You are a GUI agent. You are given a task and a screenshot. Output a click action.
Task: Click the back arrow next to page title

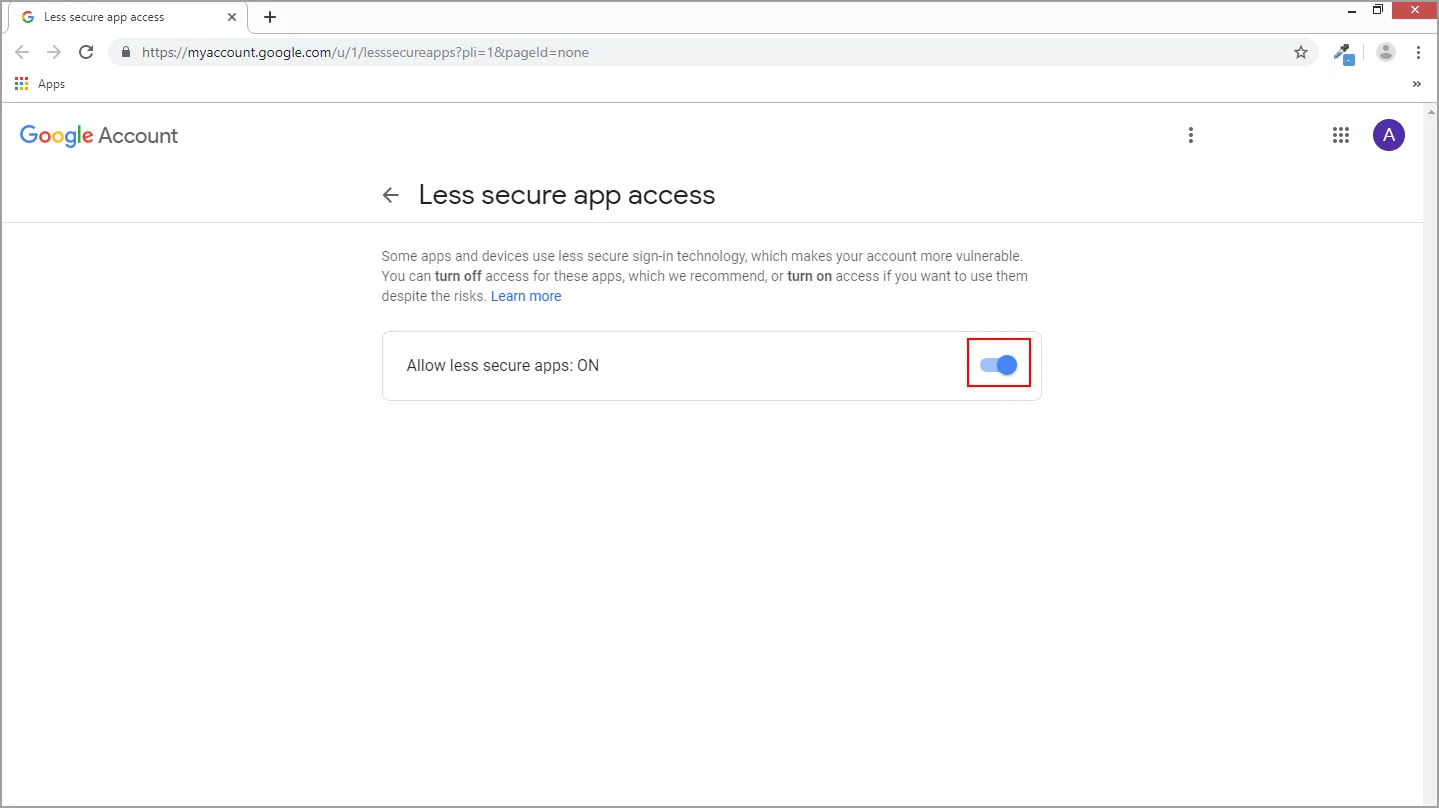click(390, 195)
